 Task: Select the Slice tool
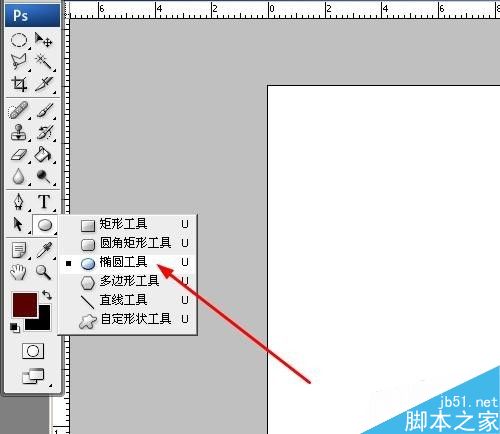pyautogui.click(x=44, y=84)
